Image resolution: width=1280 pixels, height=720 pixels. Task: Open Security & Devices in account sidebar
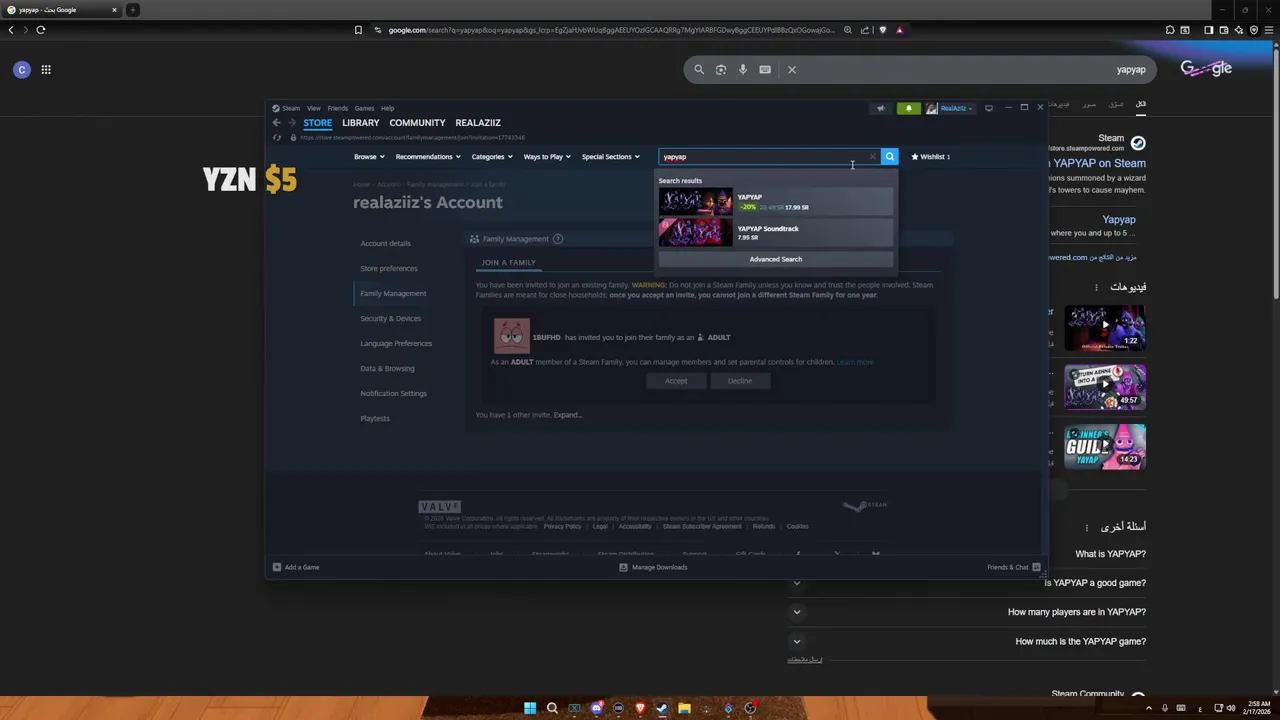click(391, 318)
